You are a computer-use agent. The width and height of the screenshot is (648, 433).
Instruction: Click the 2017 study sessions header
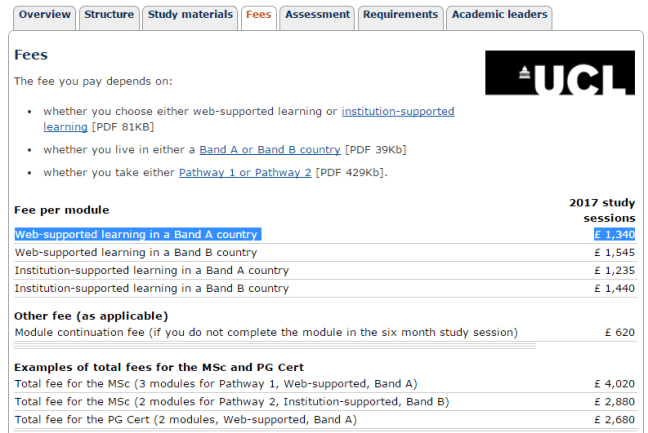[x=602, y=210]
